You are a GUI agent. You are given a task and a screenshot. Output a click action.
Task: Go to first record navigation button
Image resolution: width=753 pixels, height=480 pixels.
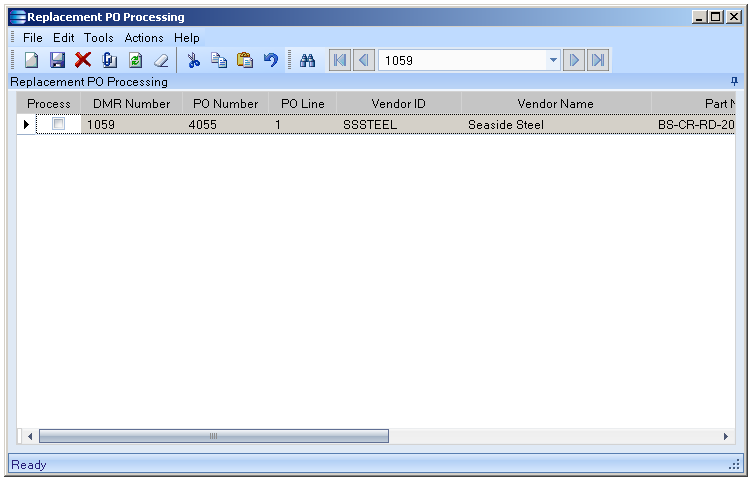pos(340,60)
